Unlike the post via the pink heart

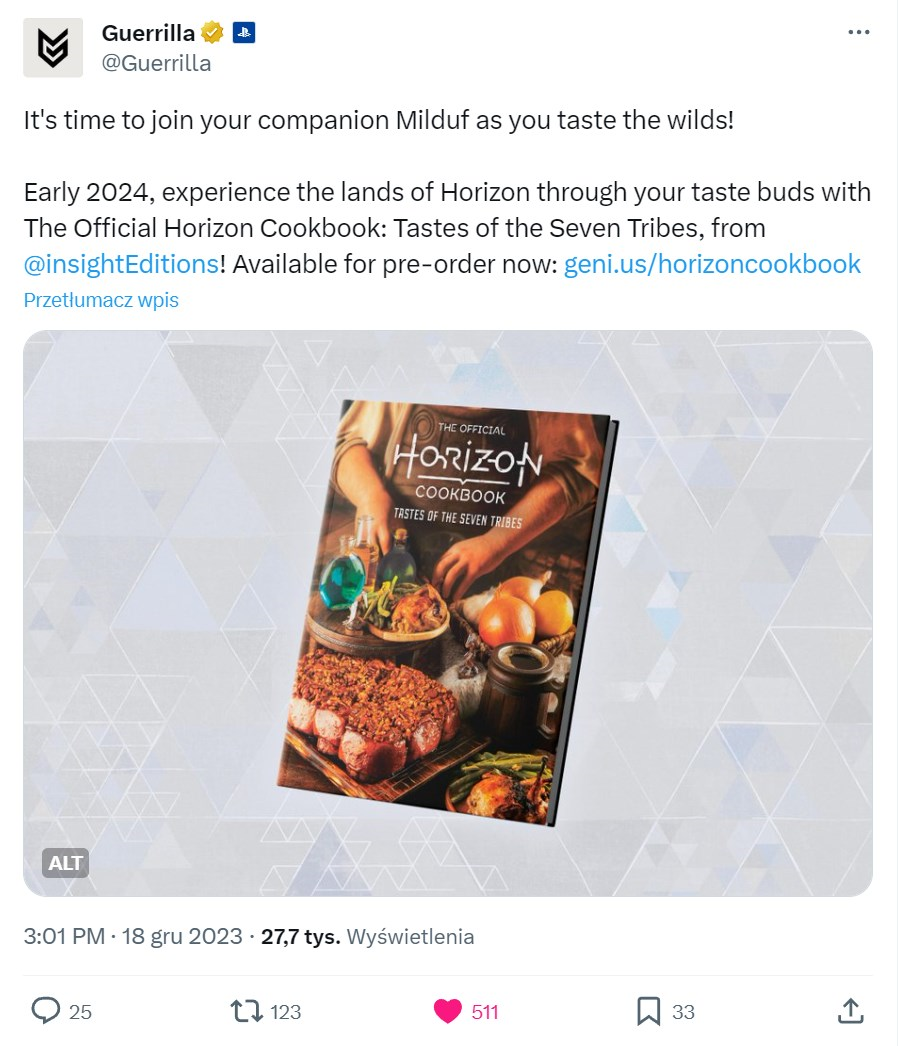point(448,1011)
